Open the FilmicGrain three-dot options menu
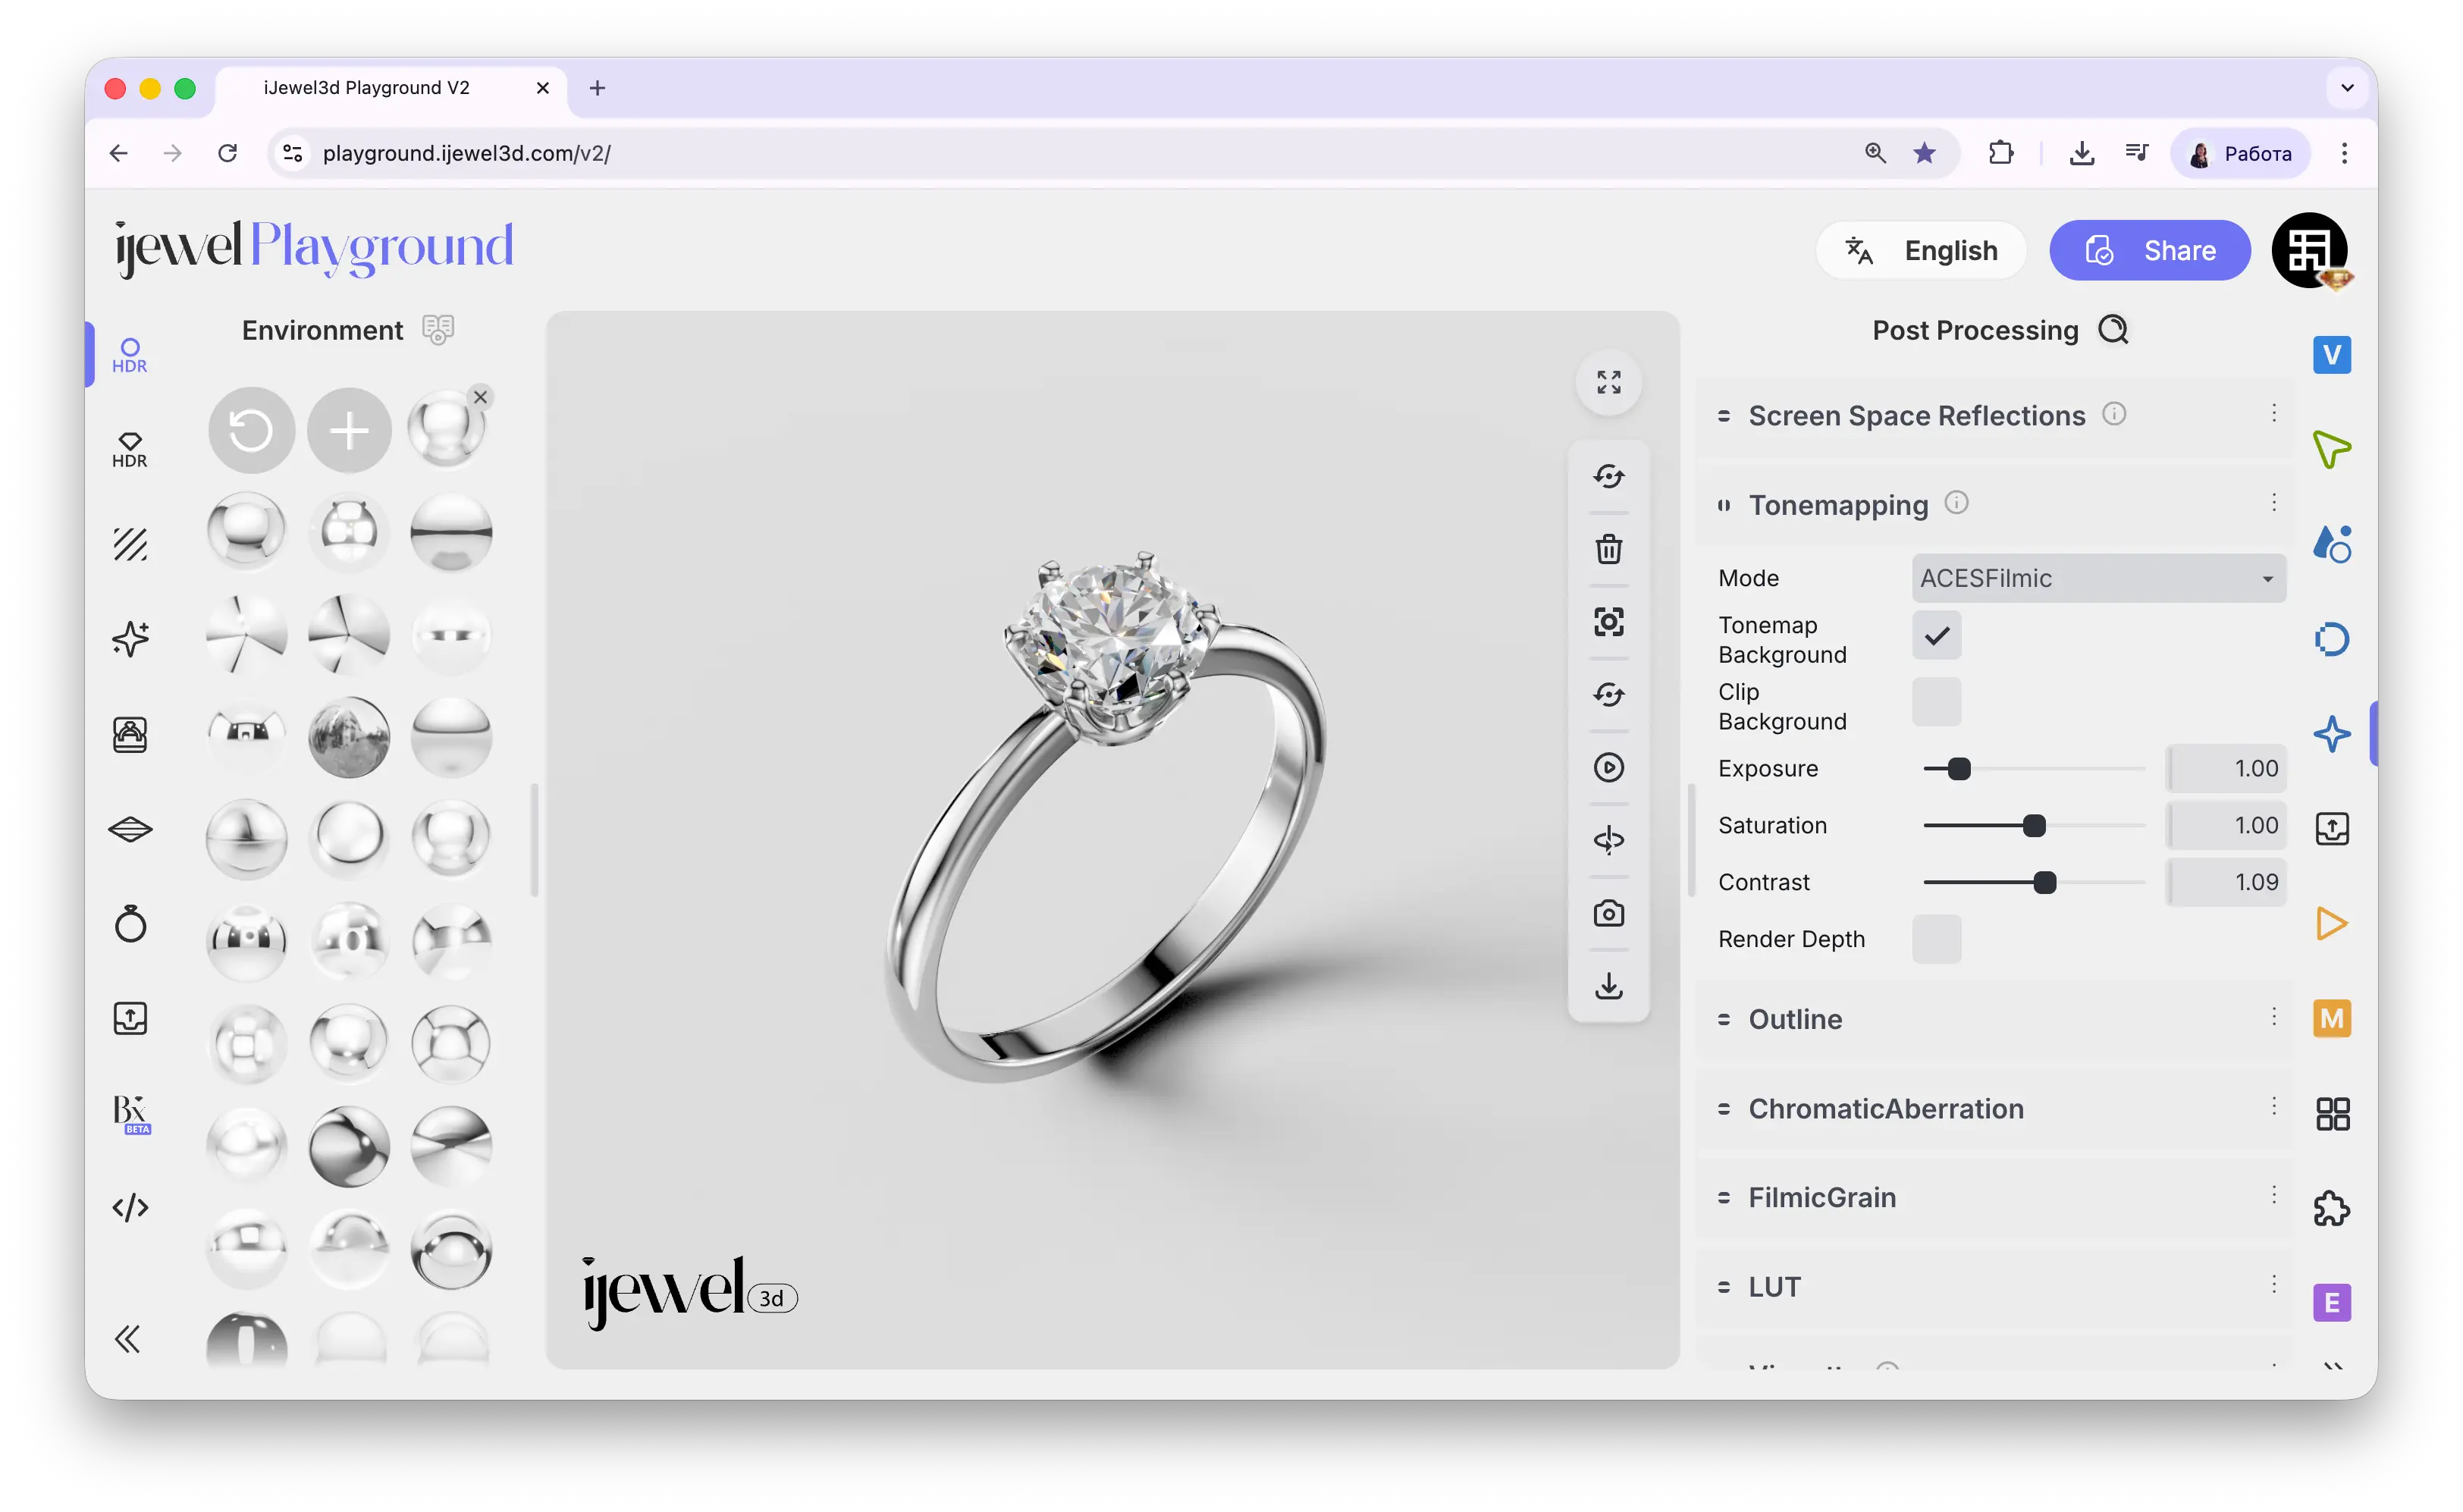This screenshot has height=1512, width=2463. [x=2273, y=1194]
